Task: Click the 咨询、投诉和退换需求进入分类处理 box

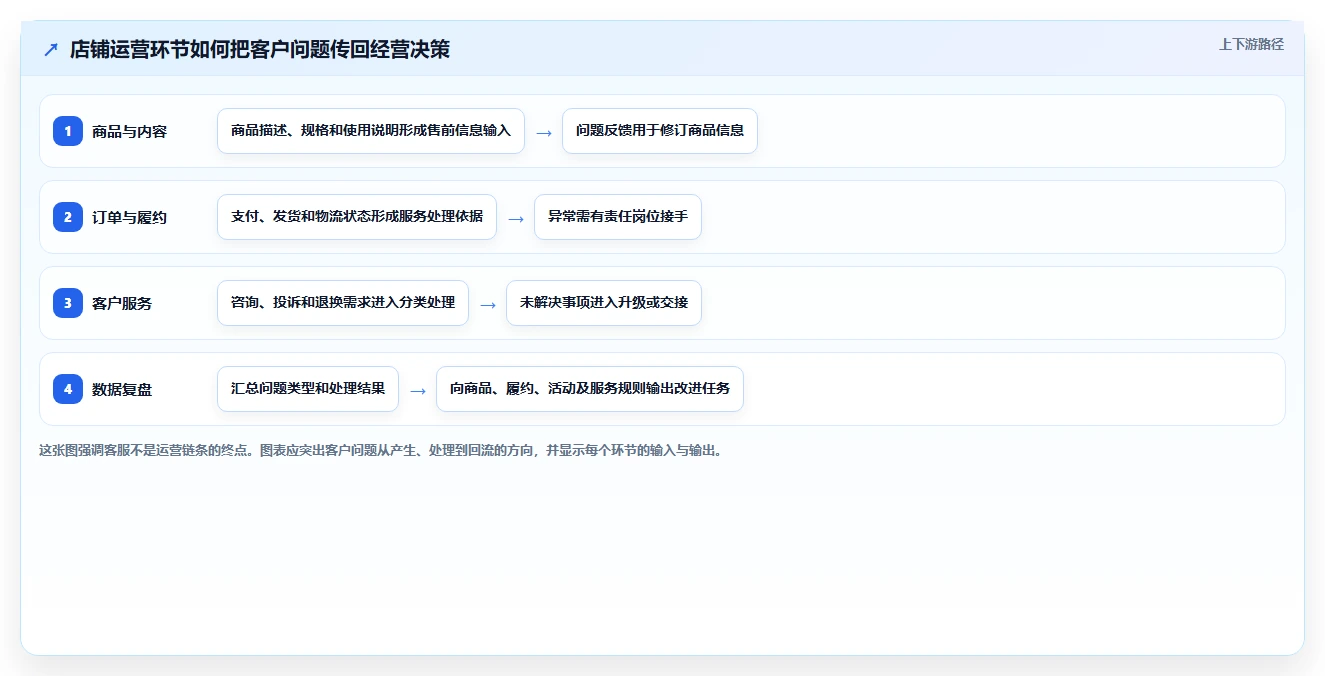Action: 343,303
